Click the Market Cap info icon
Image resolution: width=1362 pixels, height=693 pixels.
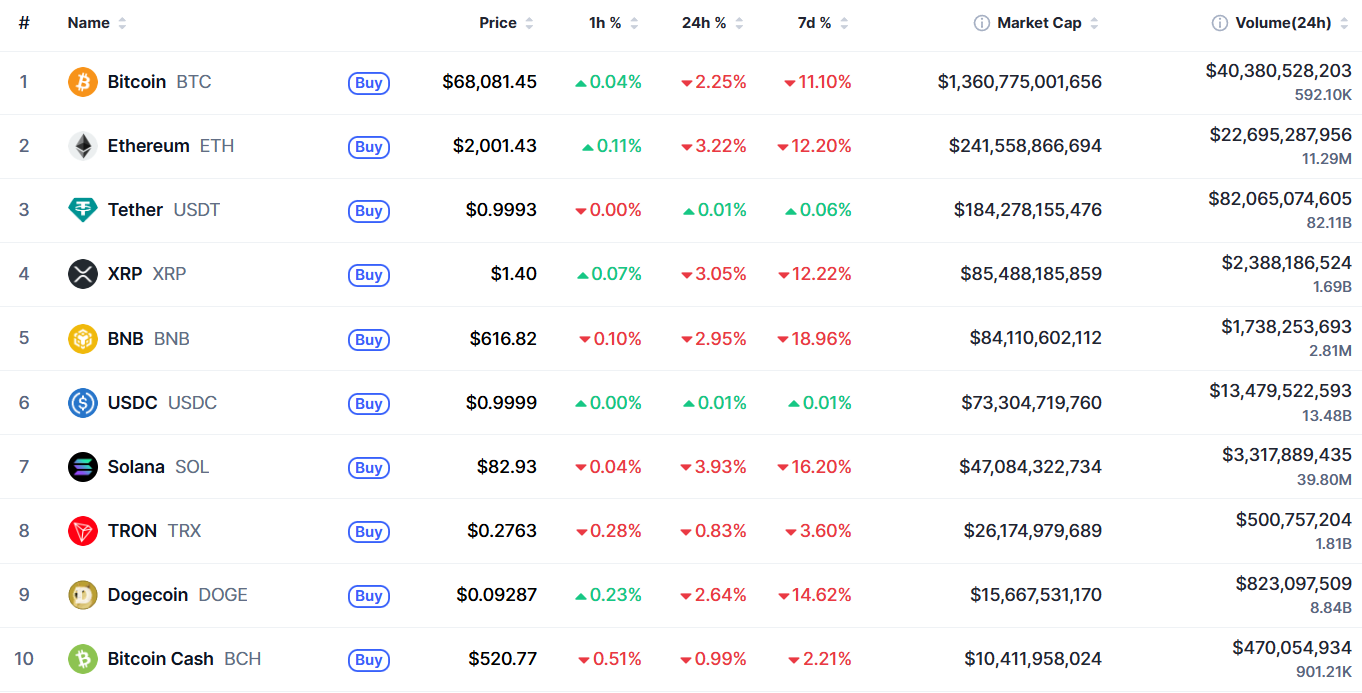(x=982, y=23)
